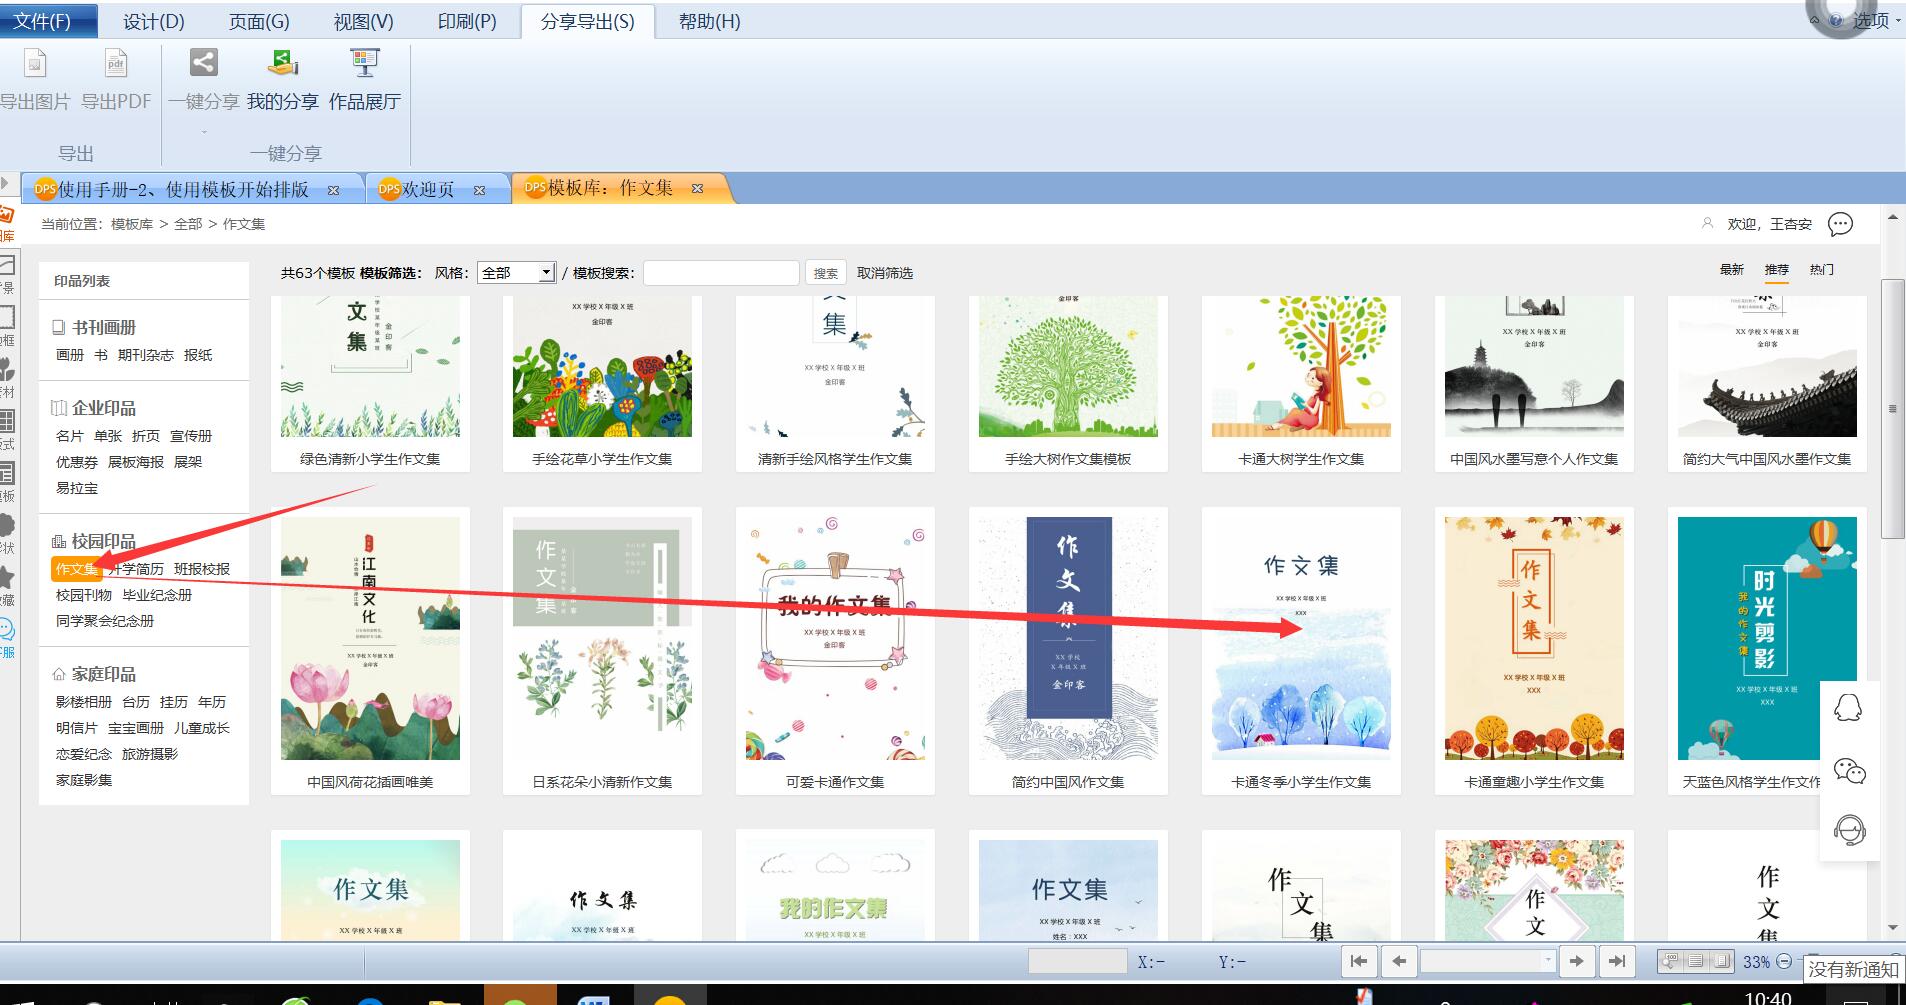
Task: Click the 导出PDF icon
Action: (116, 64)
